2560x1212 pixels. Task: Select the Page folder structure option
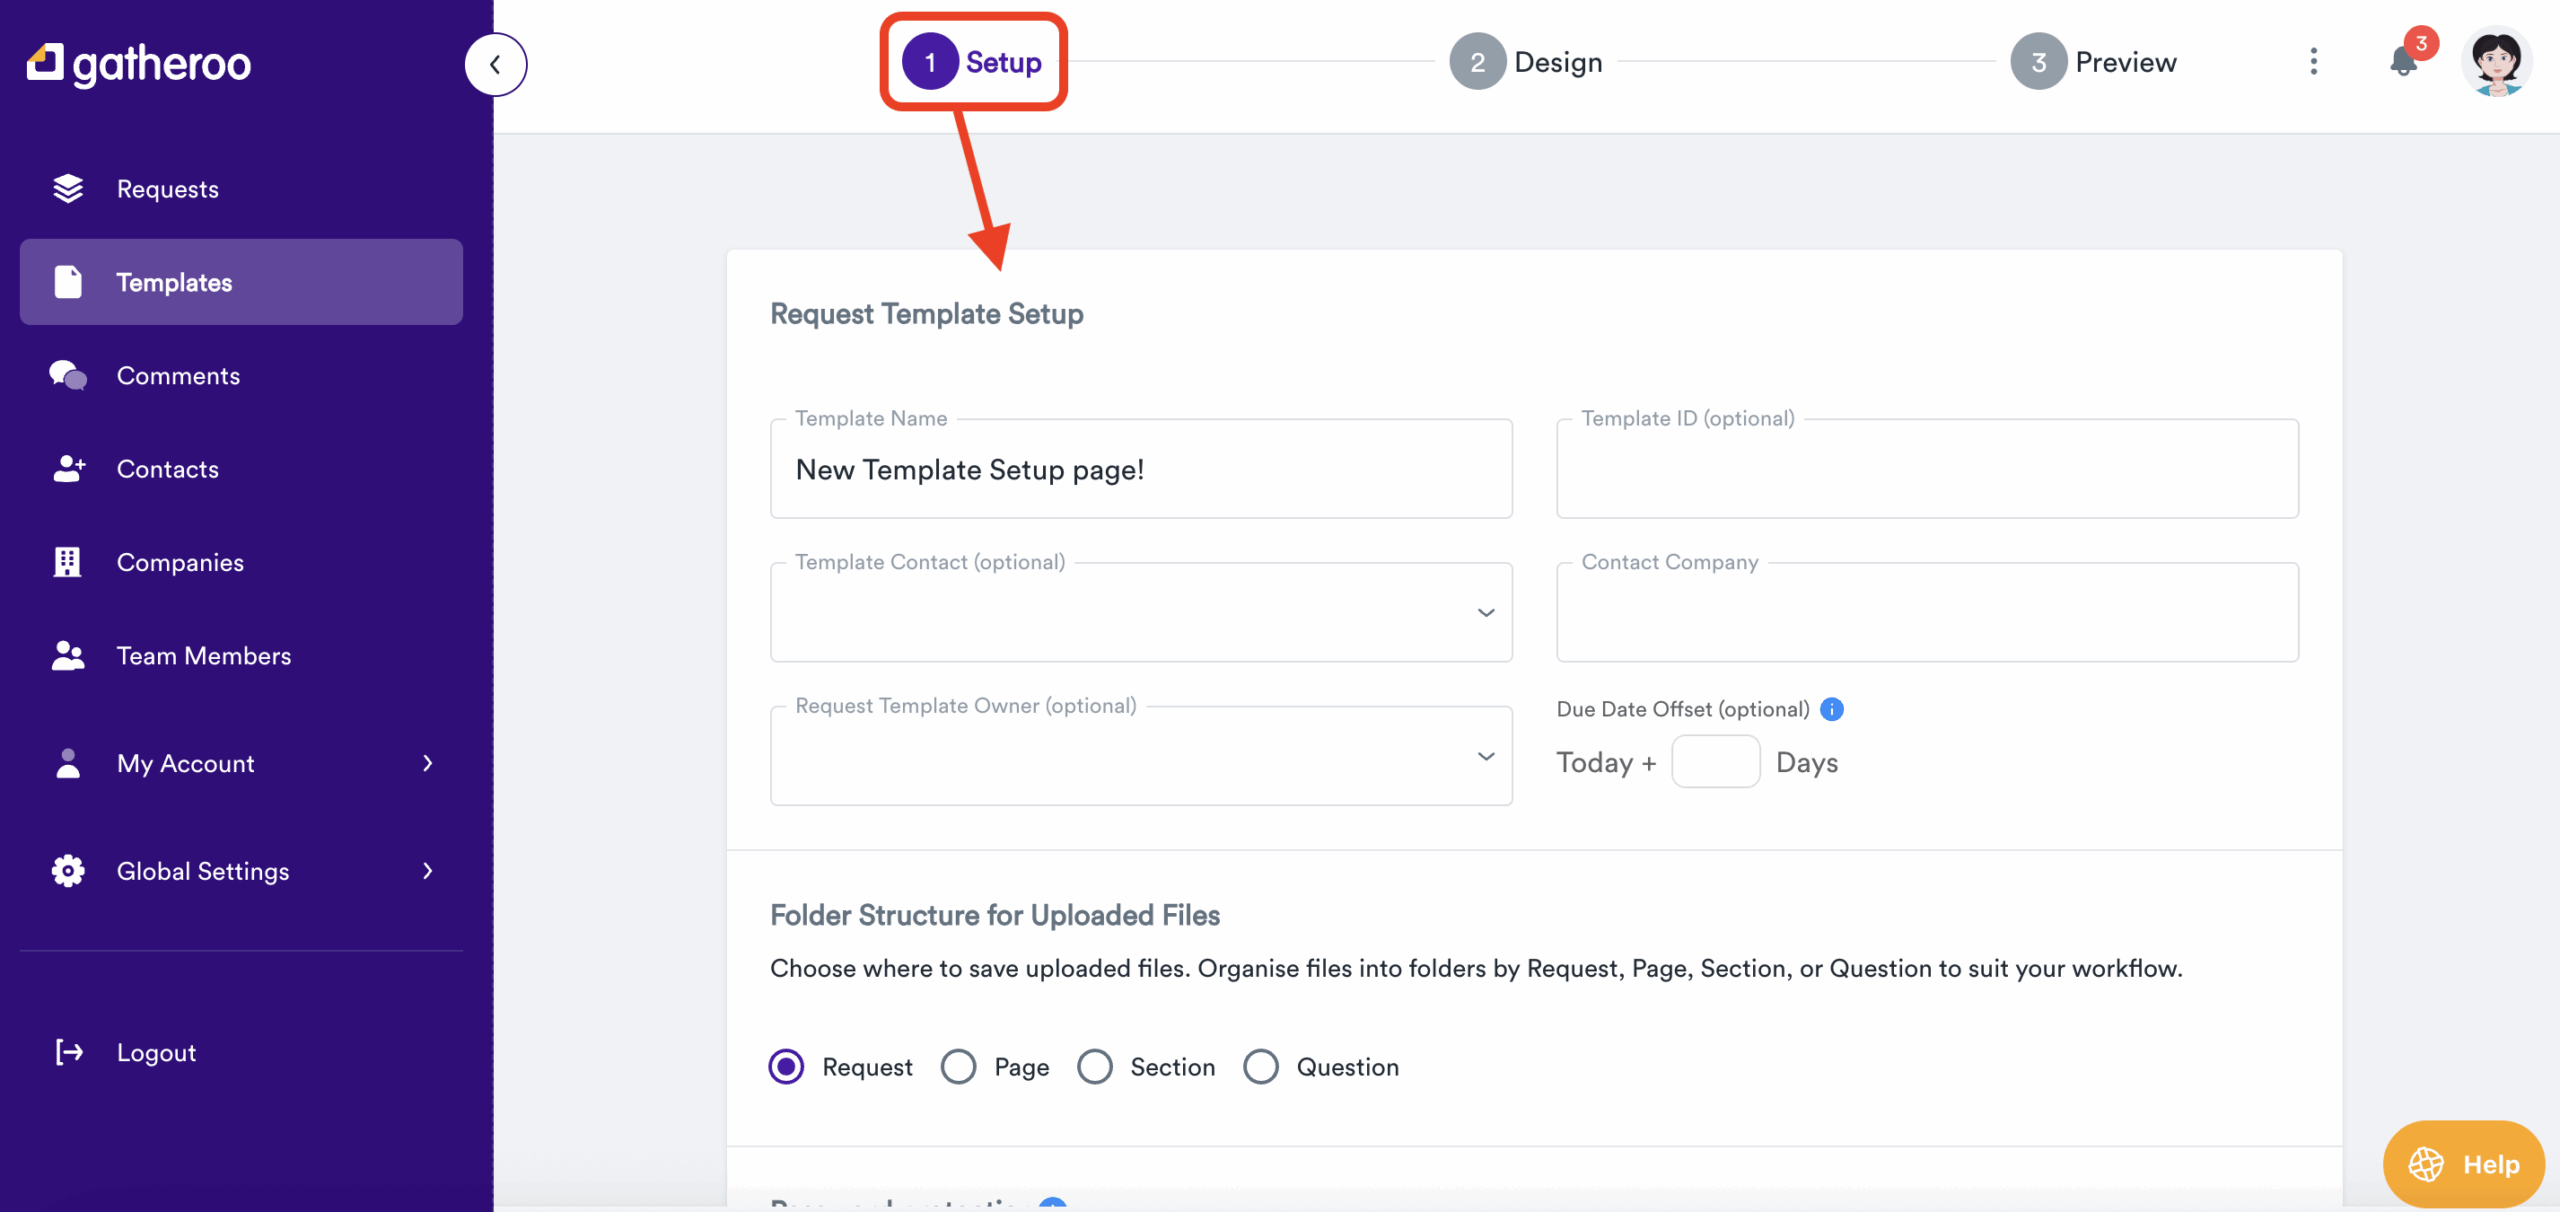959,1067
